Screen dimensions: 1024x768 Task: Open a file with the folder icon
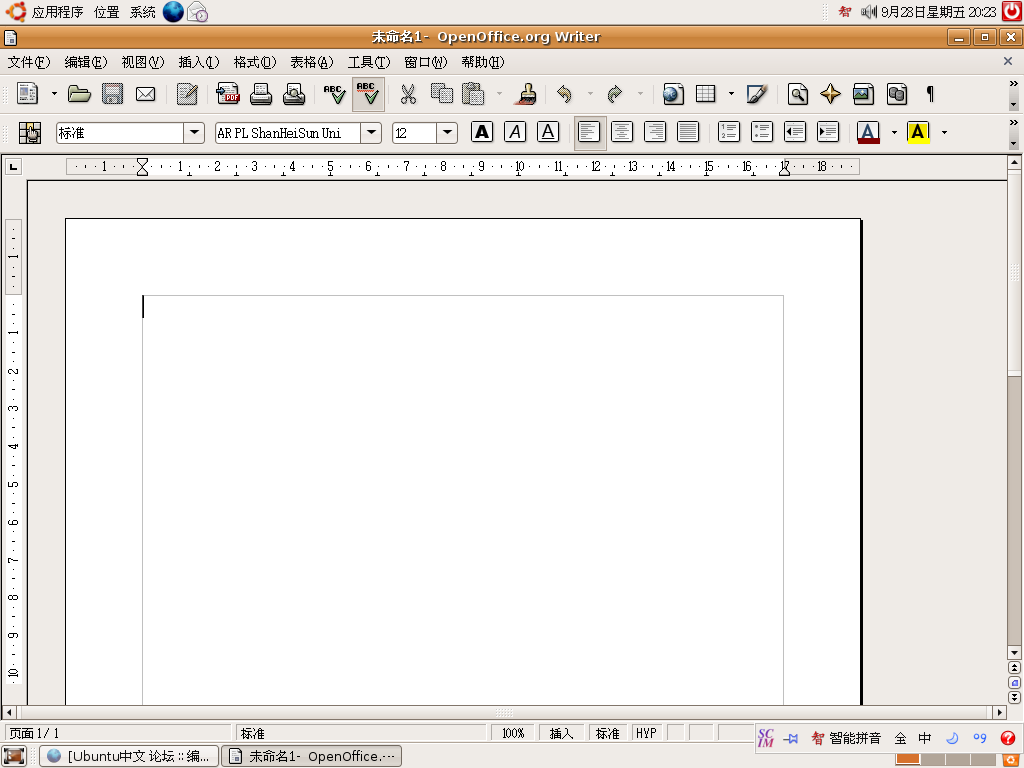point(79,94)
